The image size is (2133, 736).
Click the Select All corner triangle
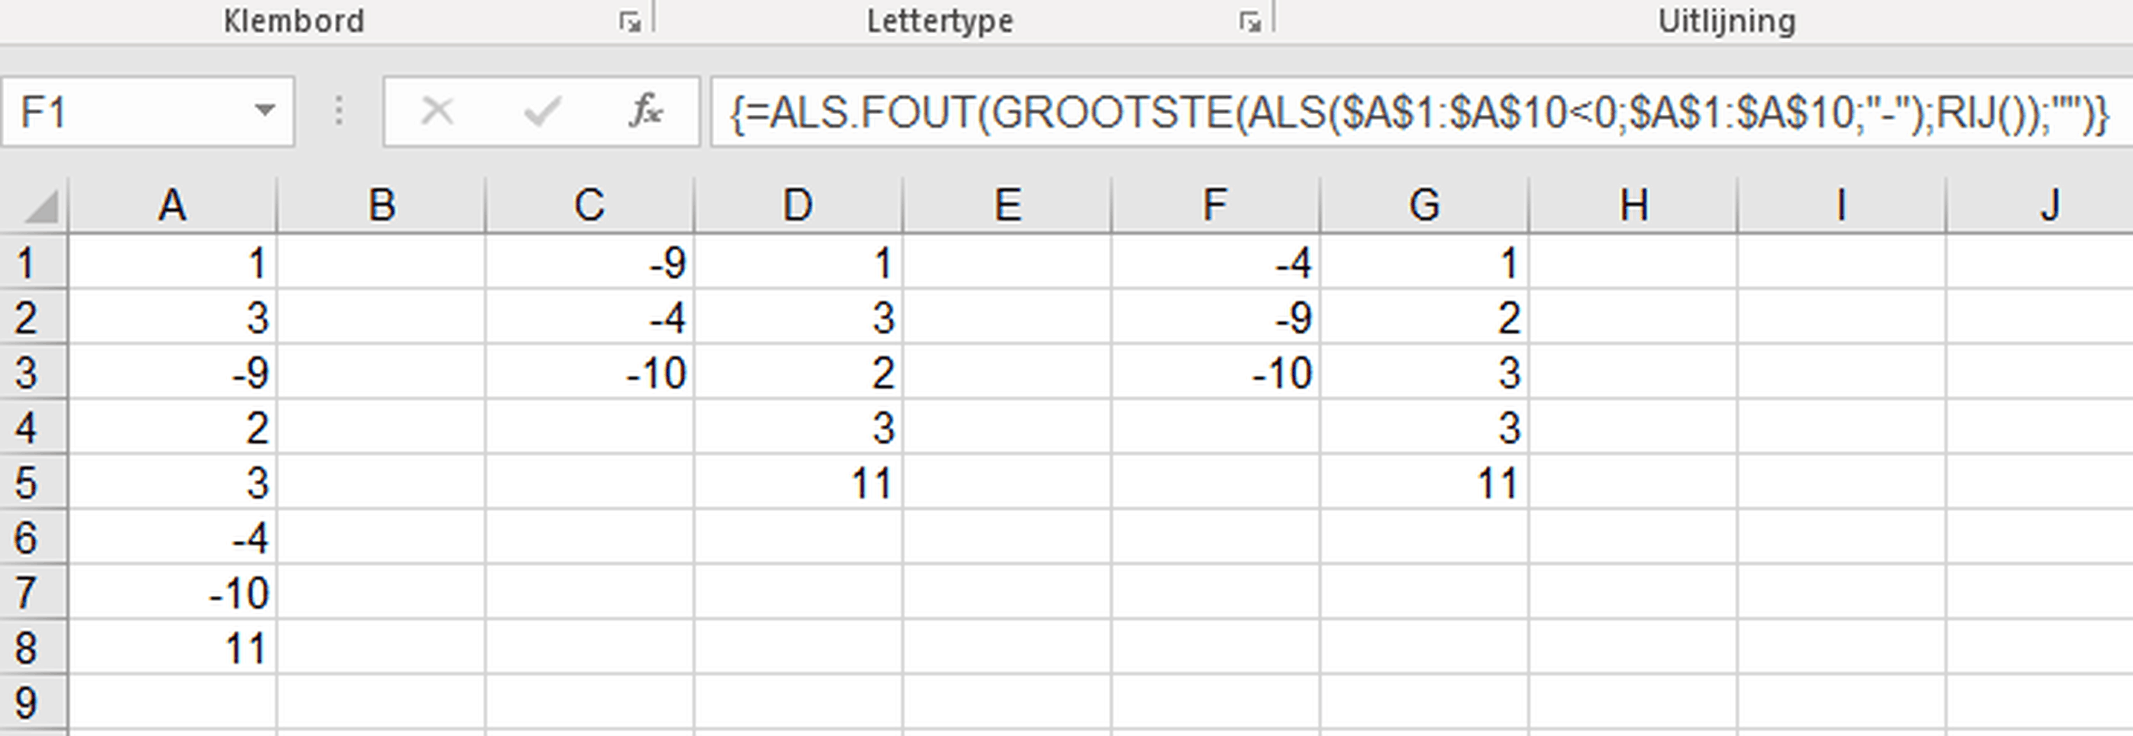[x=40, y=207]
